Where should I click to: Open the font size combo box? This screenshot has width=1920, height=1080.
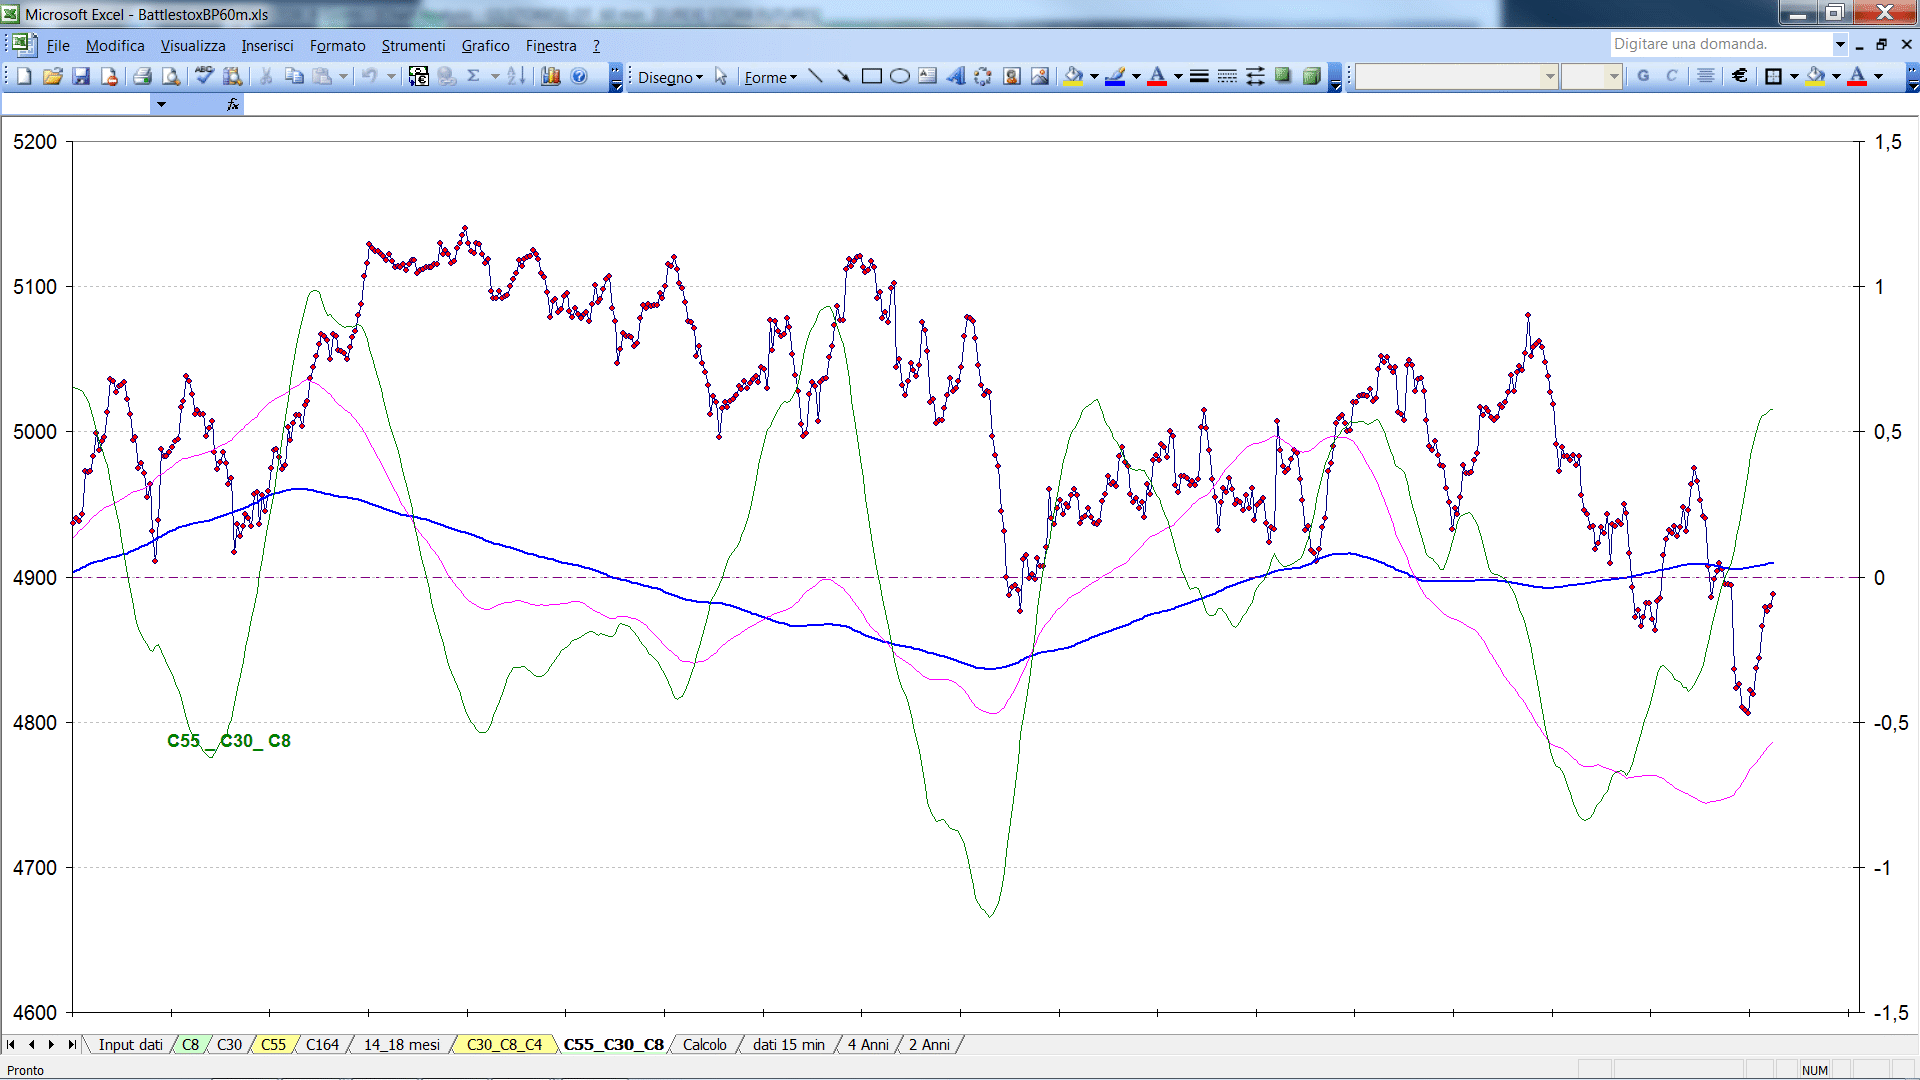tap(1591, 76)
